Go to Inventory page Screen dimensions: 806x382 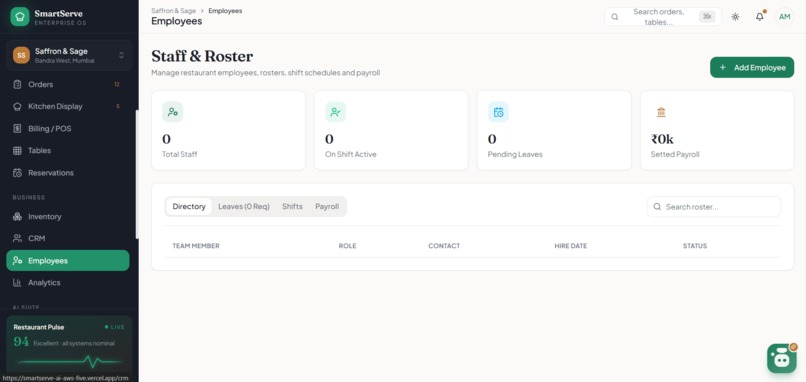(68, 216)
